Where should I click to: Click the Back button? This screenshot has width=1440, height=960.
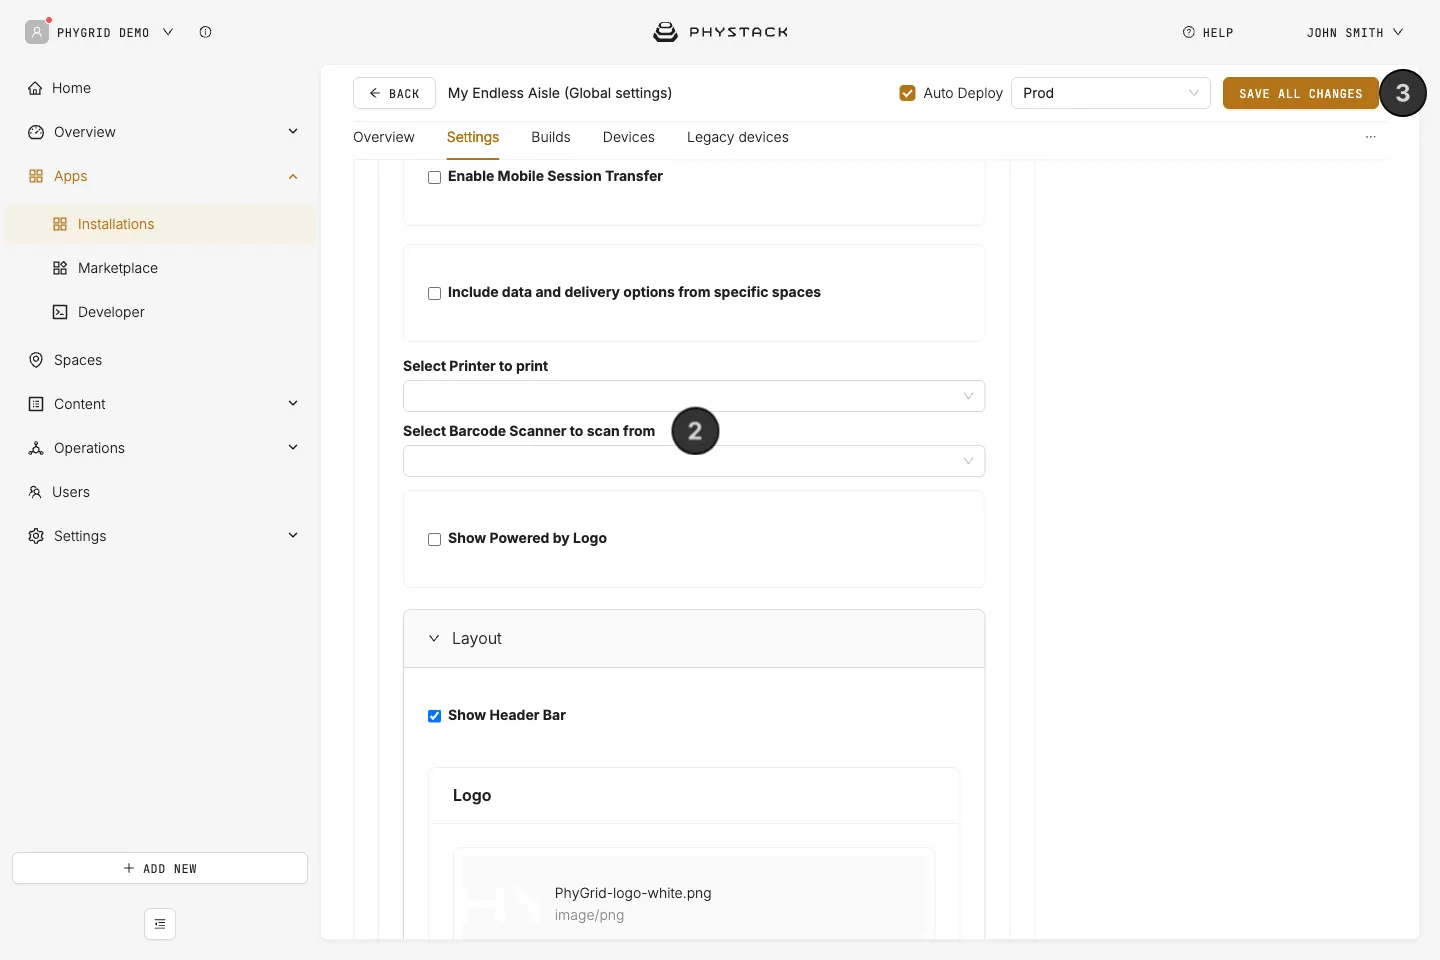pyautogui.click(x=394, y=93)
